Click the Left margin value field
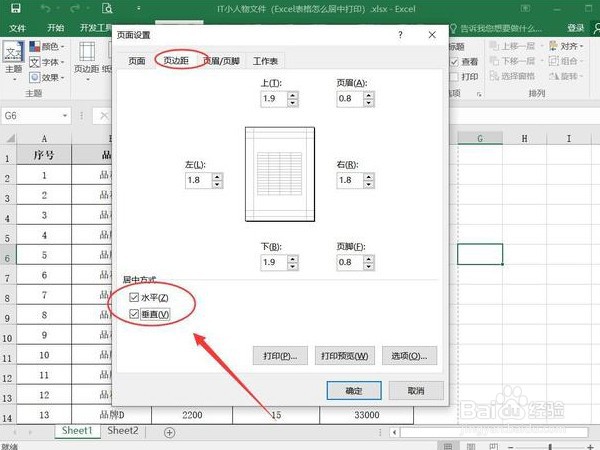 click(x=199, y=180)
